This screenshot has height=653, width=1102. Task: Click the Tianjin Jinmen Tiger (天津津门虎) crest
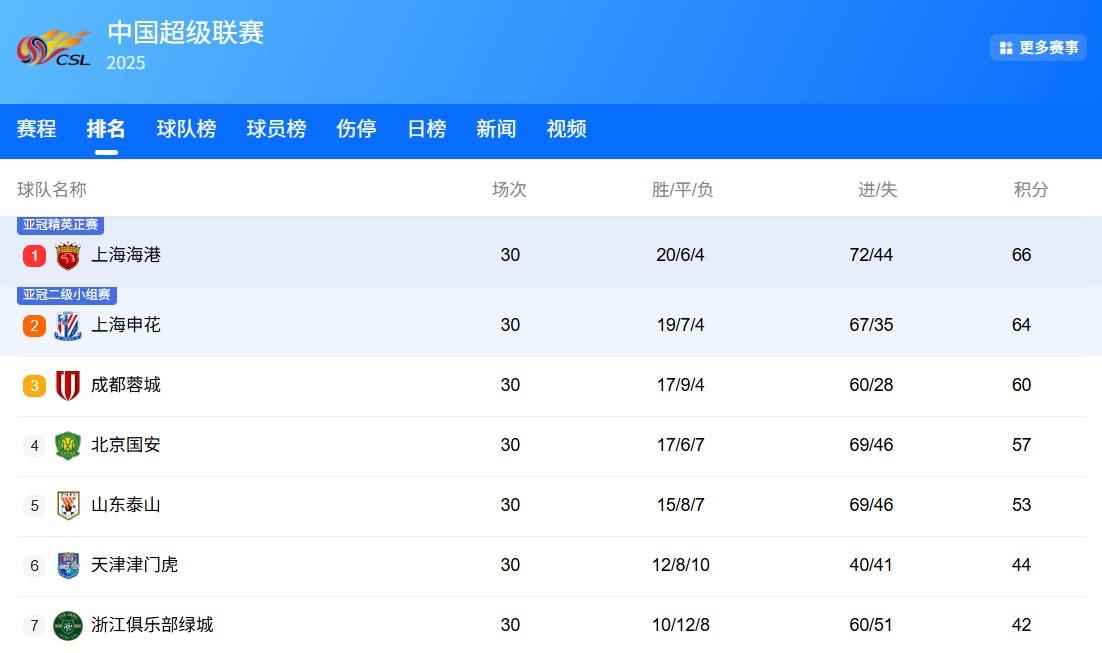pyautogui.click(x=68, y=566)
